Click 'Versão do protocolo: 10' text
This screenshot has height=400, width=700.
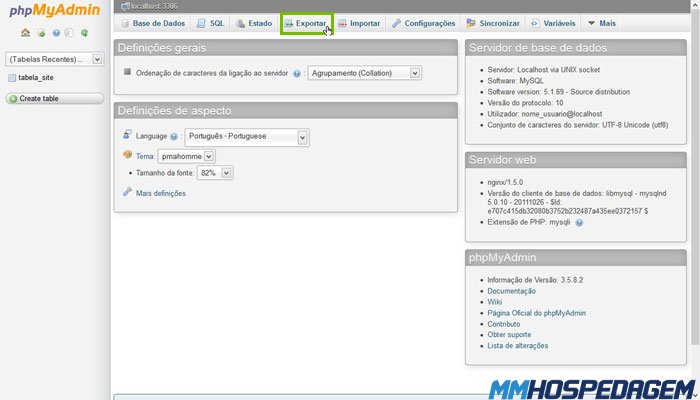(525, 103)
